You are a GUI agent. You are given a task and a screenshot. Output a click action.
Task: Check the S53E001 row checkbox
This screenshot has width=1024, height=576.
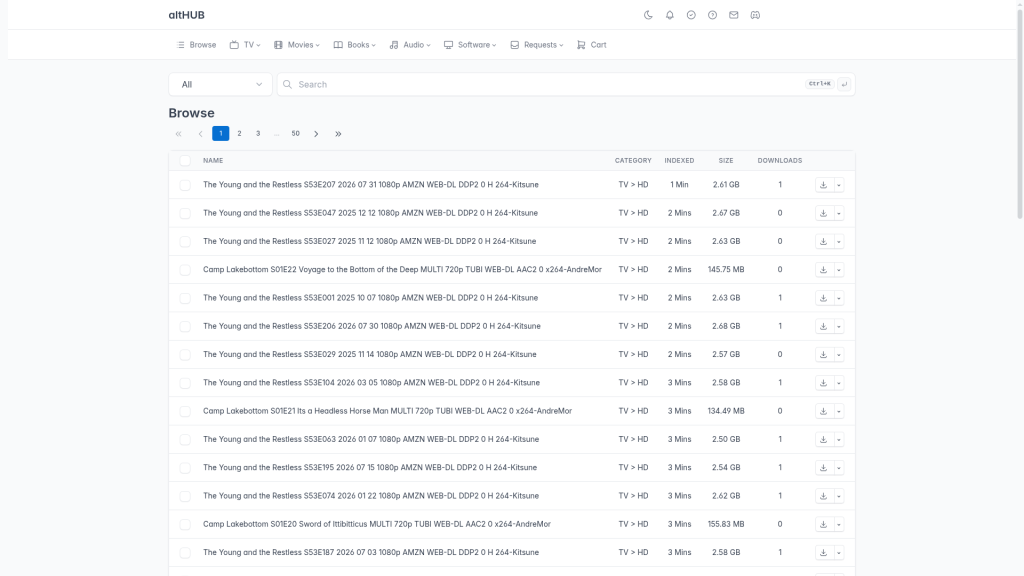point(185,298)
